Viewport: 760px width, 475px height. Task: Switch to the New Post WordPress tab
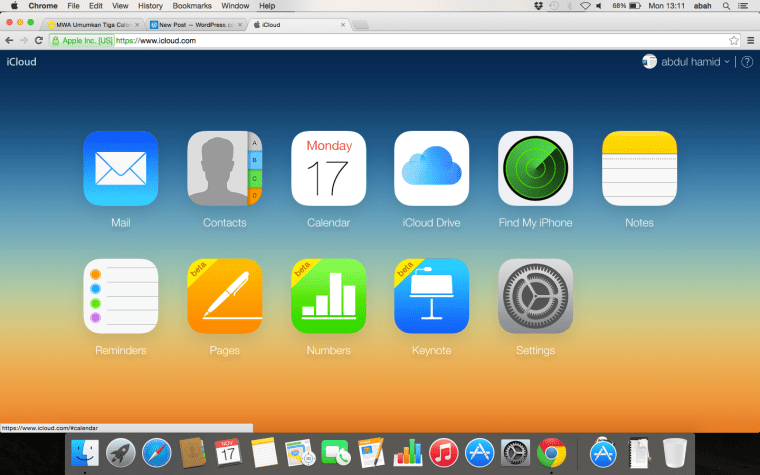pos(196,25)
